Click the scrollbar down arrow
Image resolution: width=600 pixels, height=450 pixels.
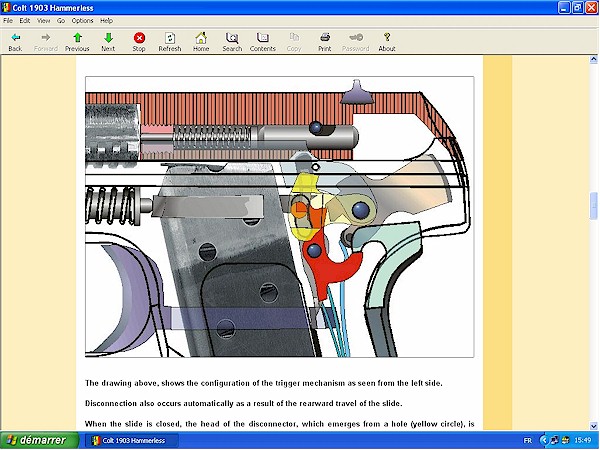593,426
